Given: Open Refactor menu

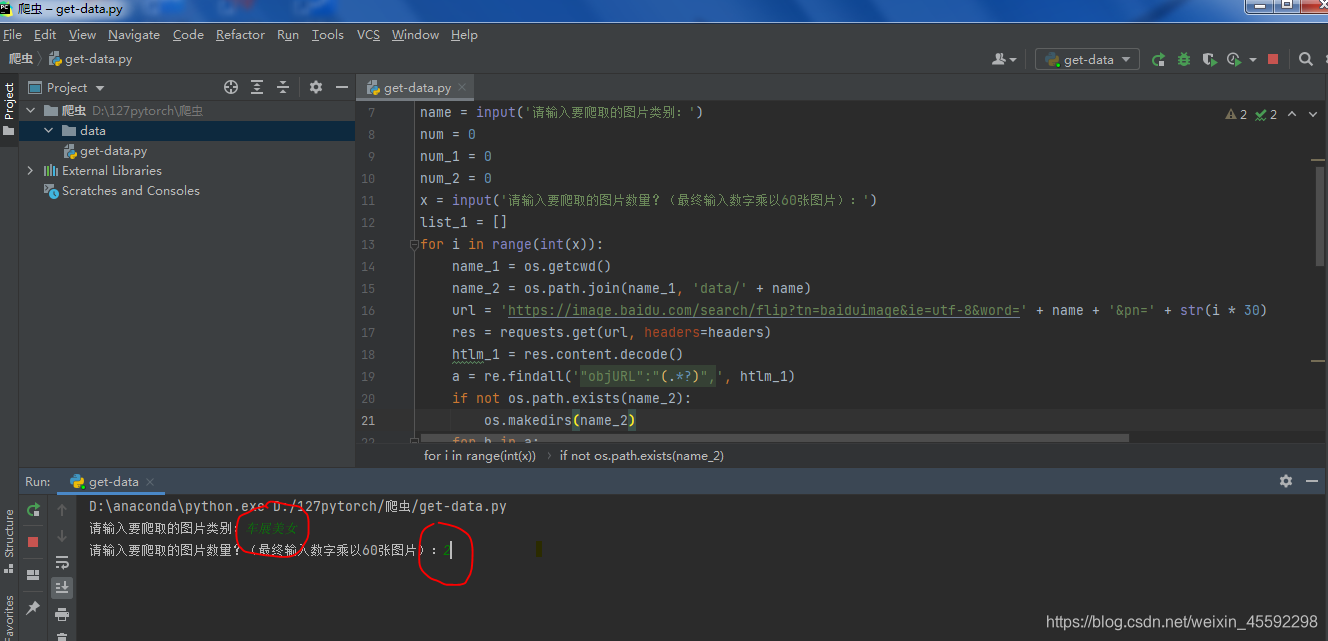Looking at the screenshot, I should (241, 35).
